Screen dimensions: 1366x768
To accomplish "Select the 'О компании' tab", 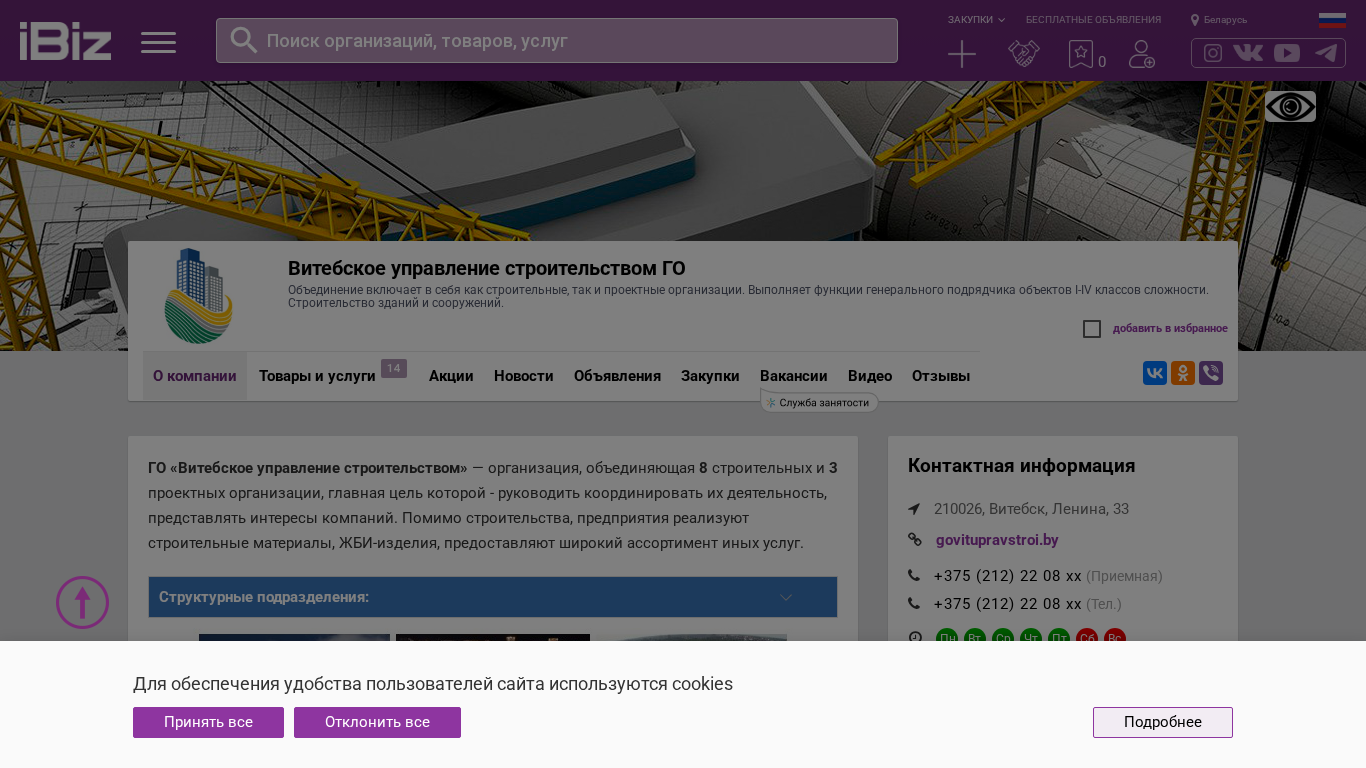I will (195, 376).
